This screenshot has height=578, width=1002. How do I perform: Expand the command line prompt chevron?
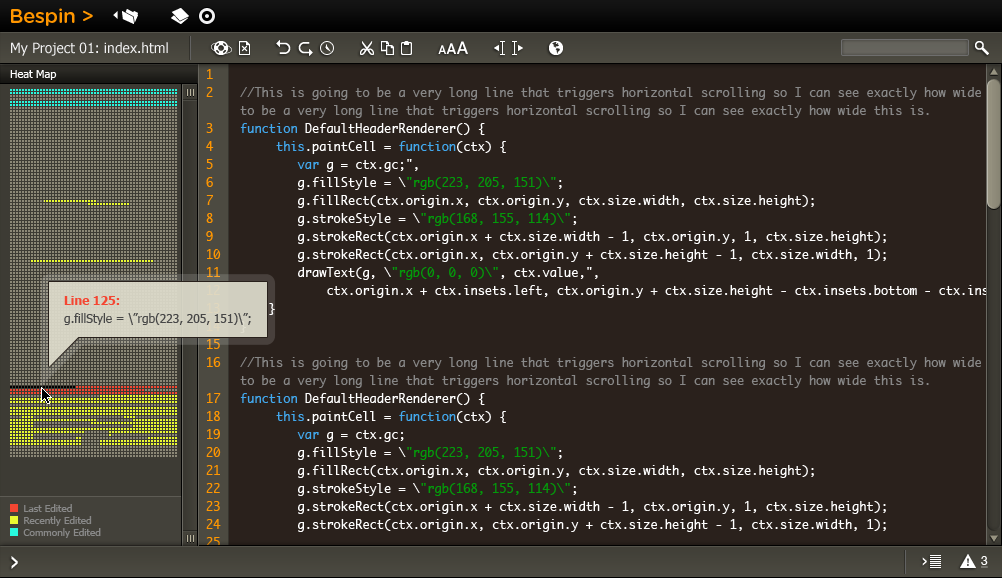[x=14, y=562]
